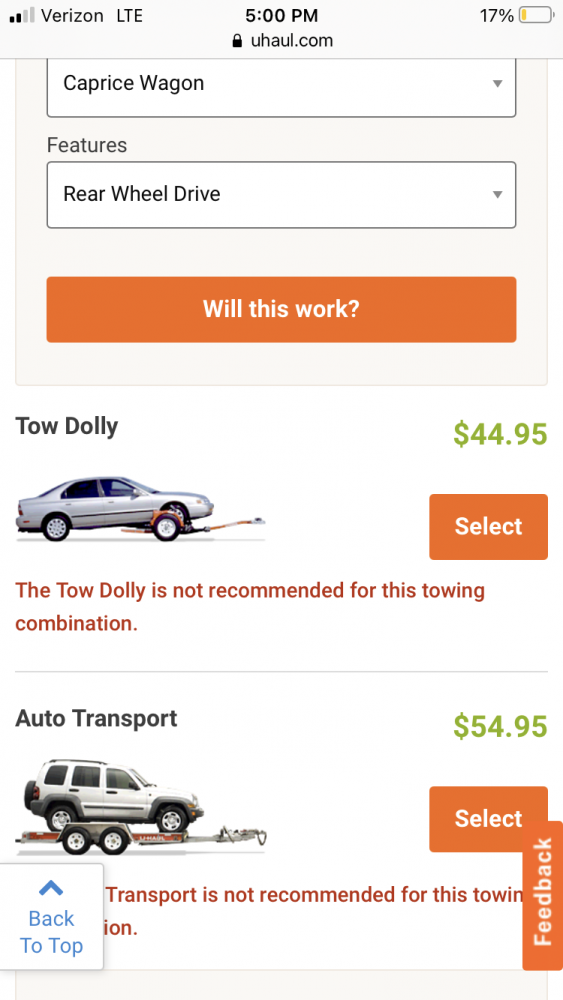Tap the Back To Top up-arrow icon
Screen dimensions: 563x1000
tap(51, 888)
